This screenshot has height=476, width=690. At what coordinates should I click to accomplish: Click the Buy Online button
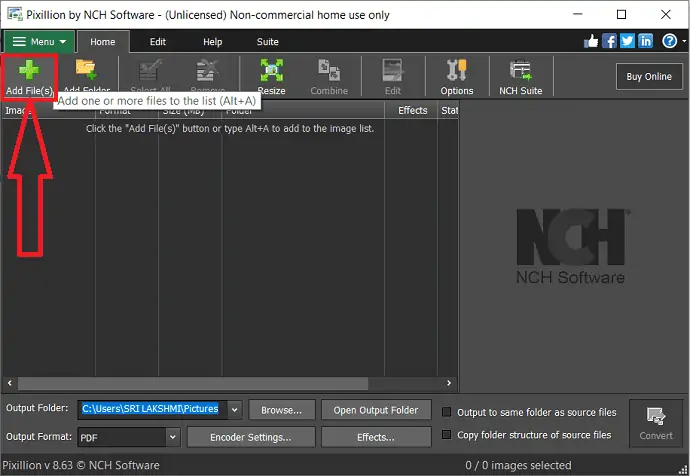[x=649, y=77]
